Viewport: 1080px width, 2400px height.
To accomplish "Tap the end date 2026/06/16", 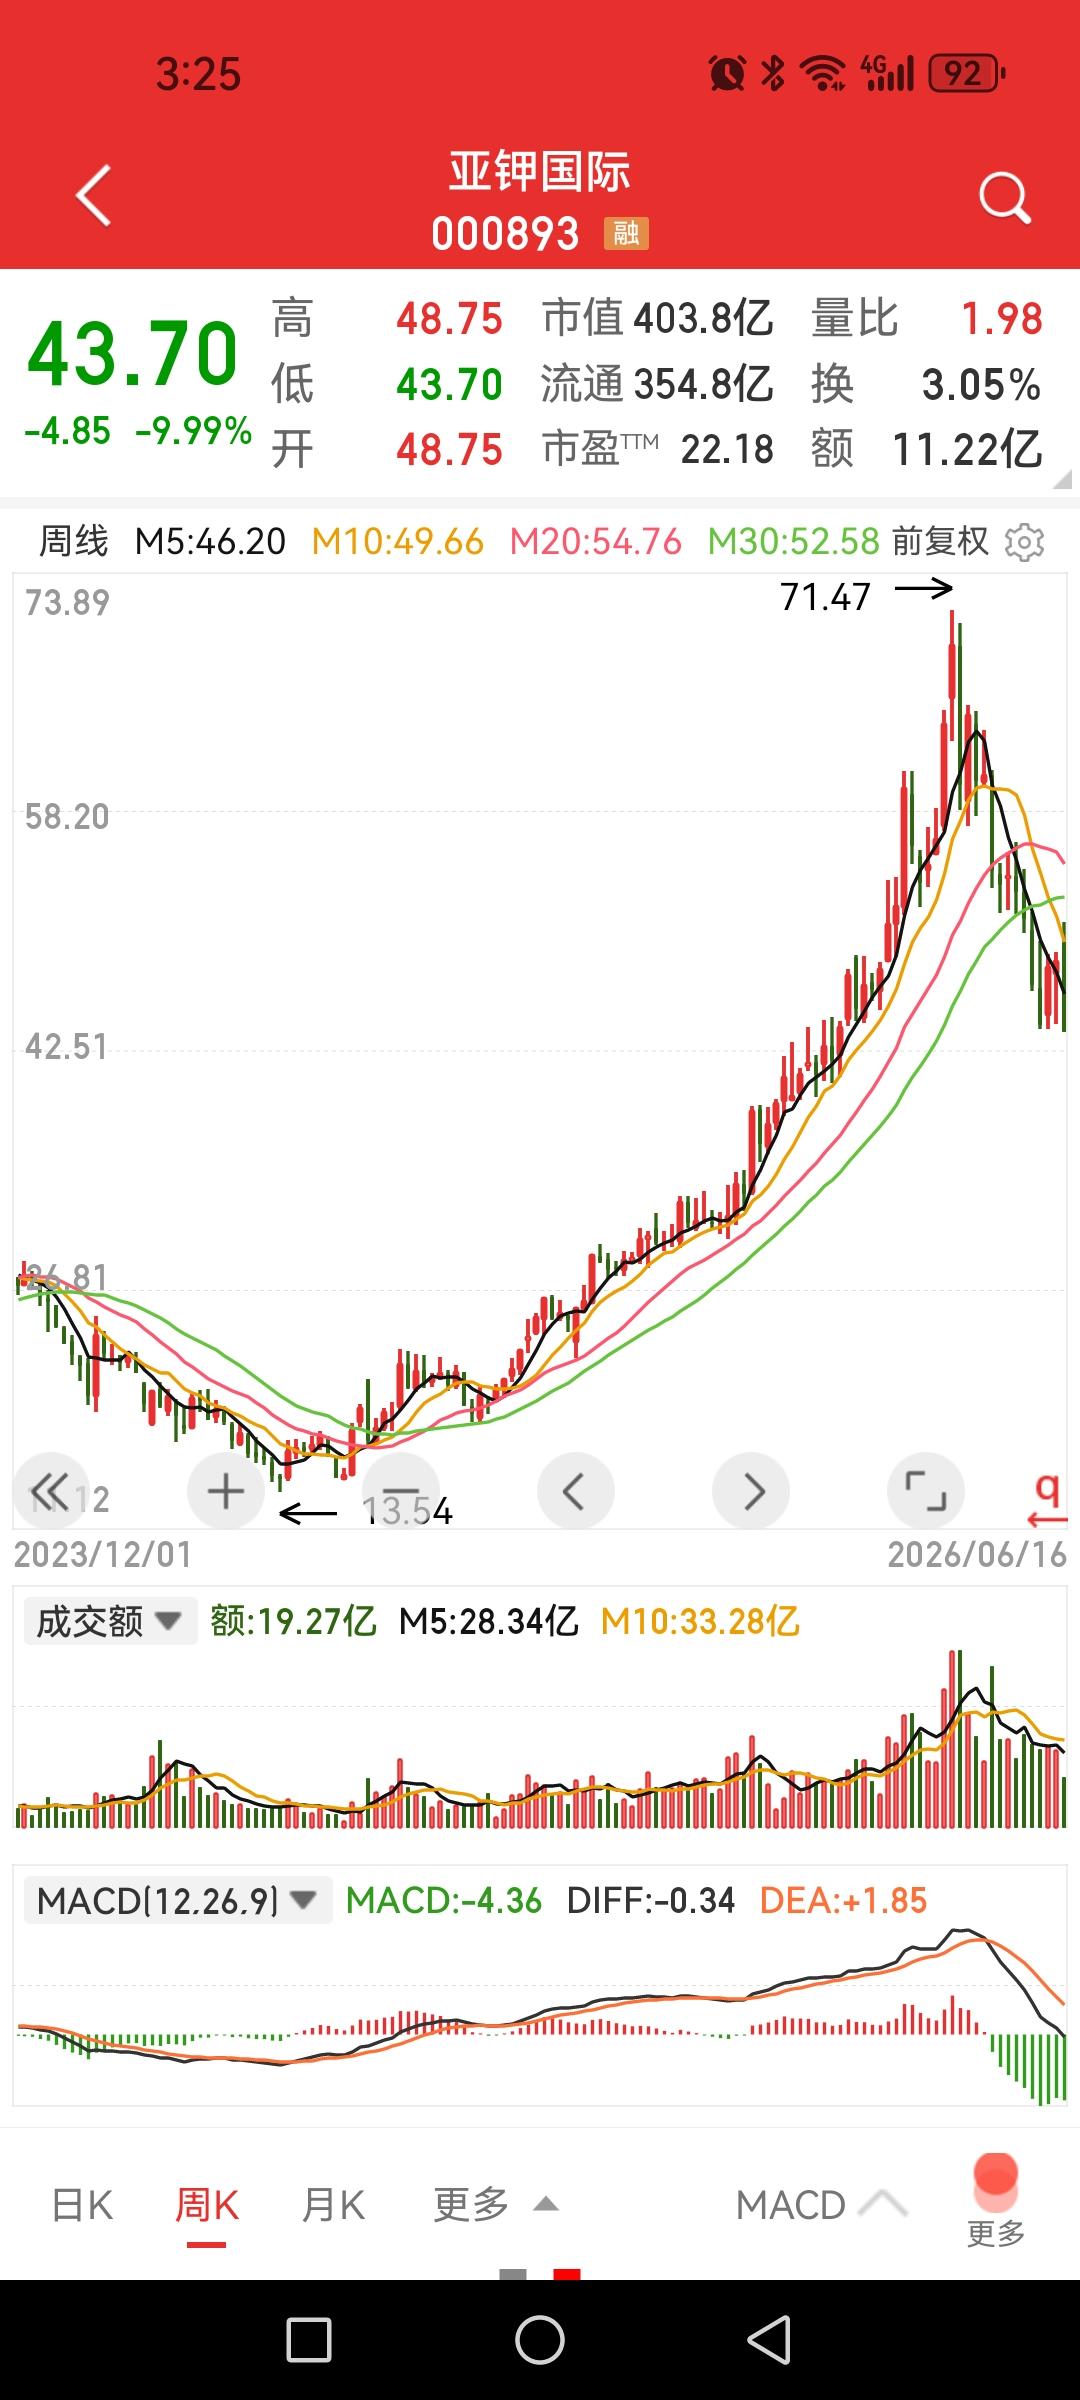I will 977,1554.
